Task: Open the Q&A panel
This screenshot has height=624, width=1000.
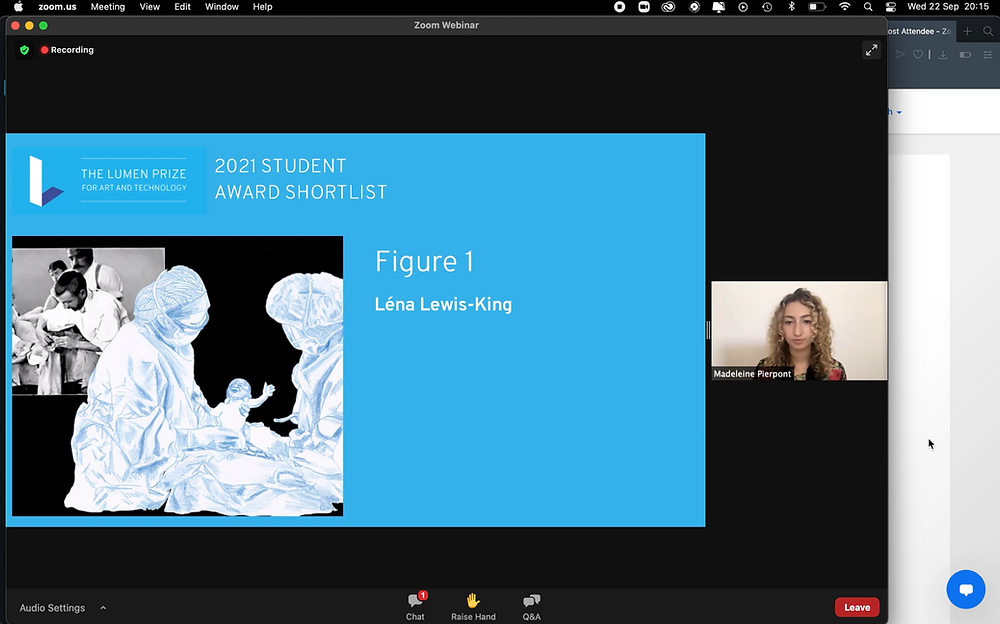Action: click(531, 606)
